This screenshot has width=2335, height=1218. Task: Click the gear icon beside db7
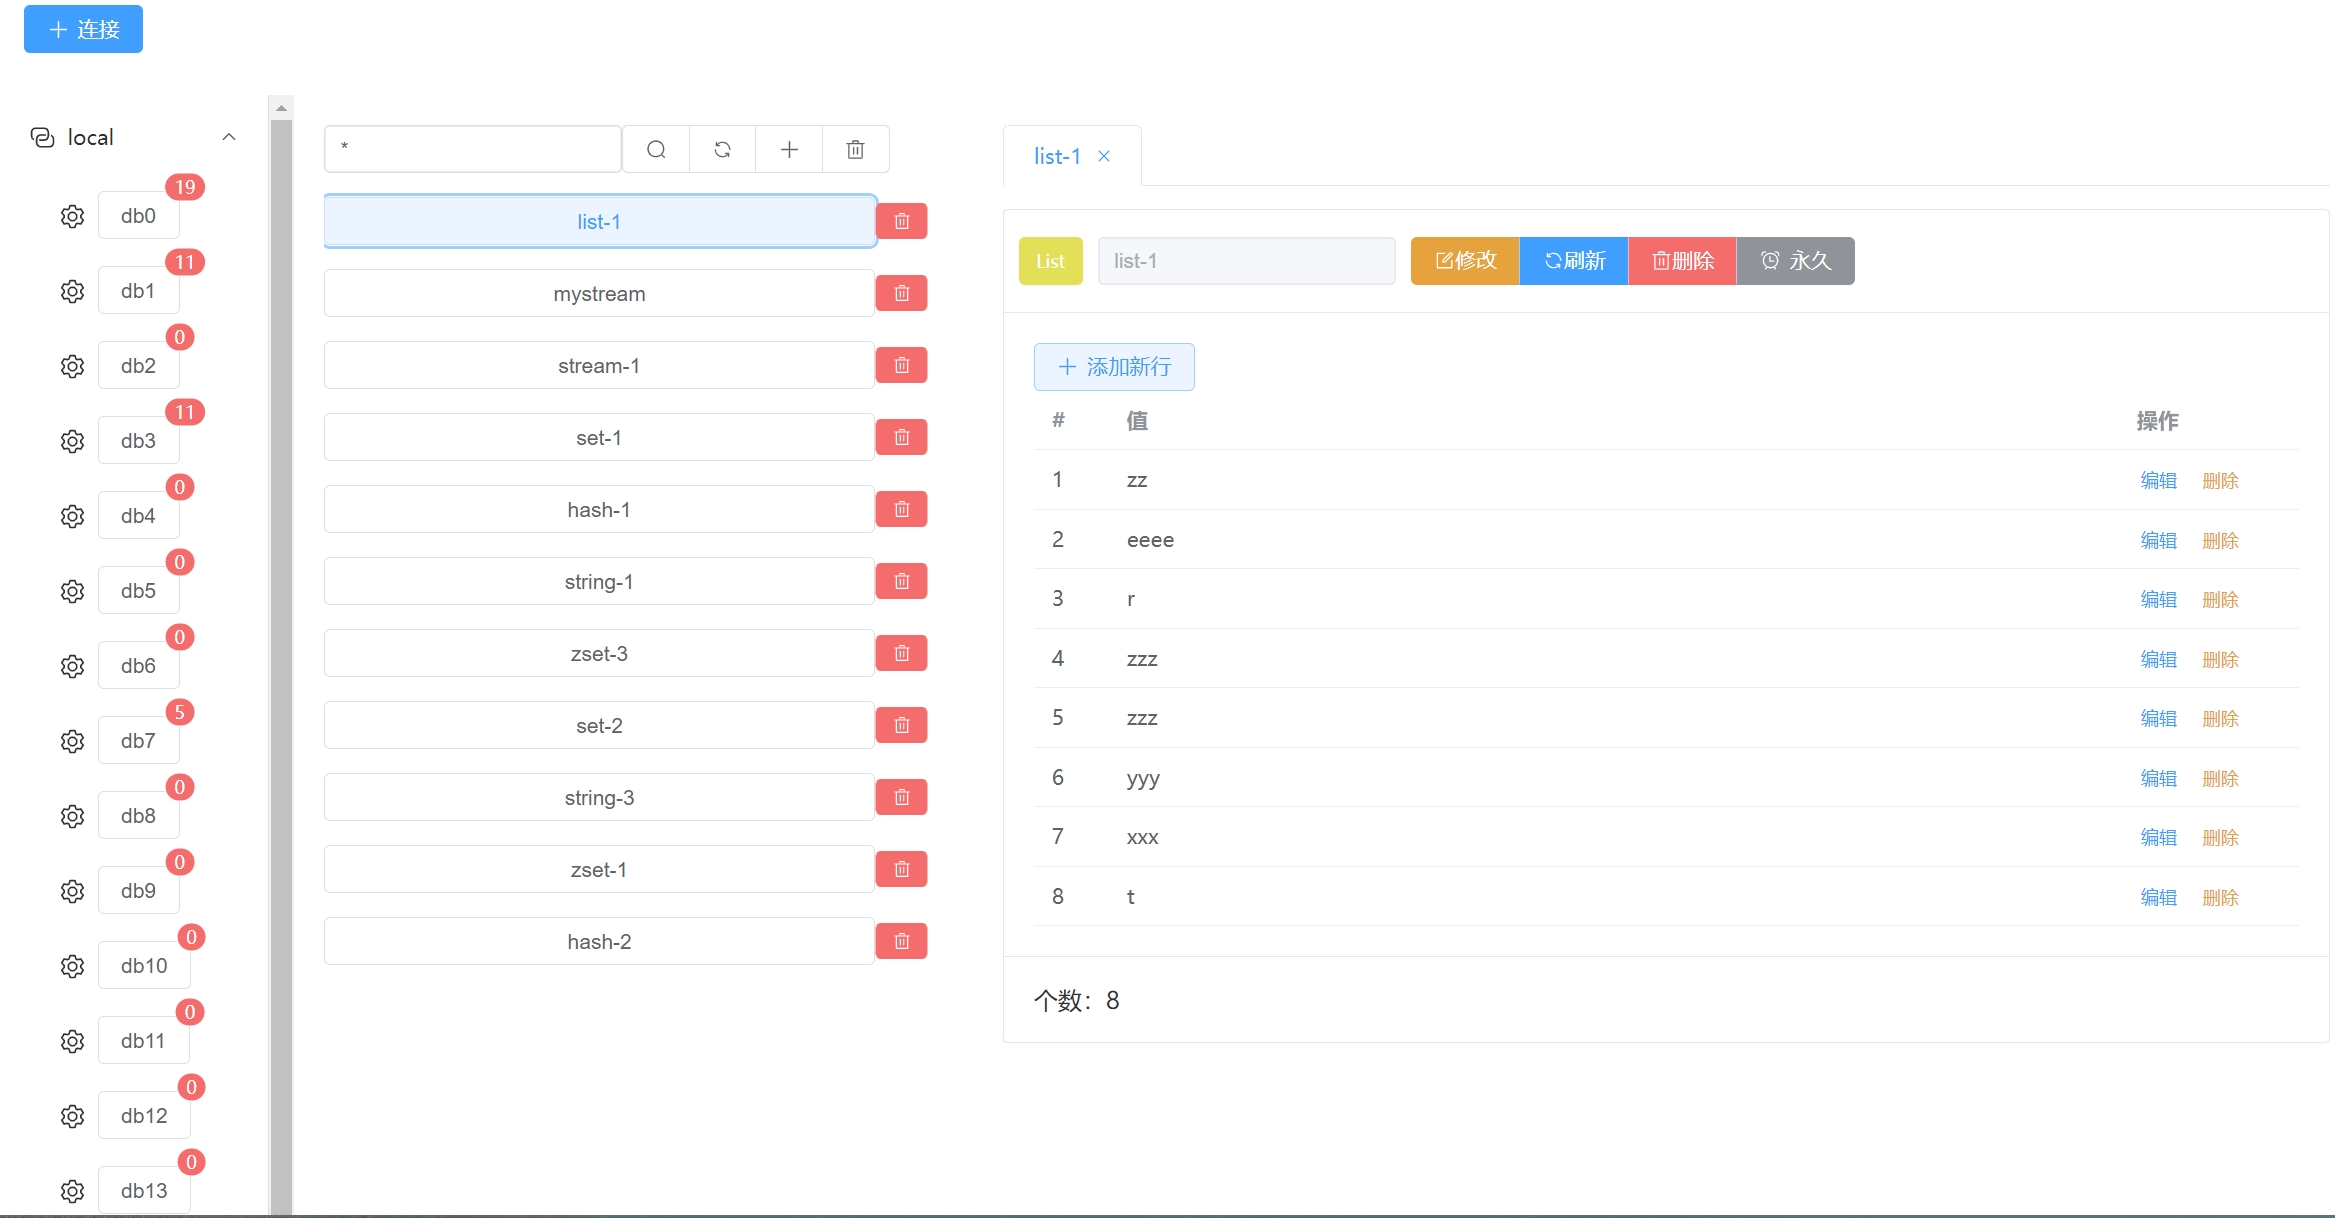pyautogui.click(x=72, y=741)
